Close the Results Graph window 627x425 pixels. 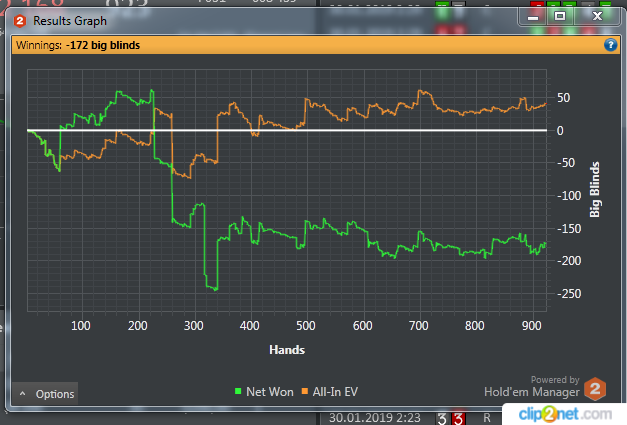point(597,16)
